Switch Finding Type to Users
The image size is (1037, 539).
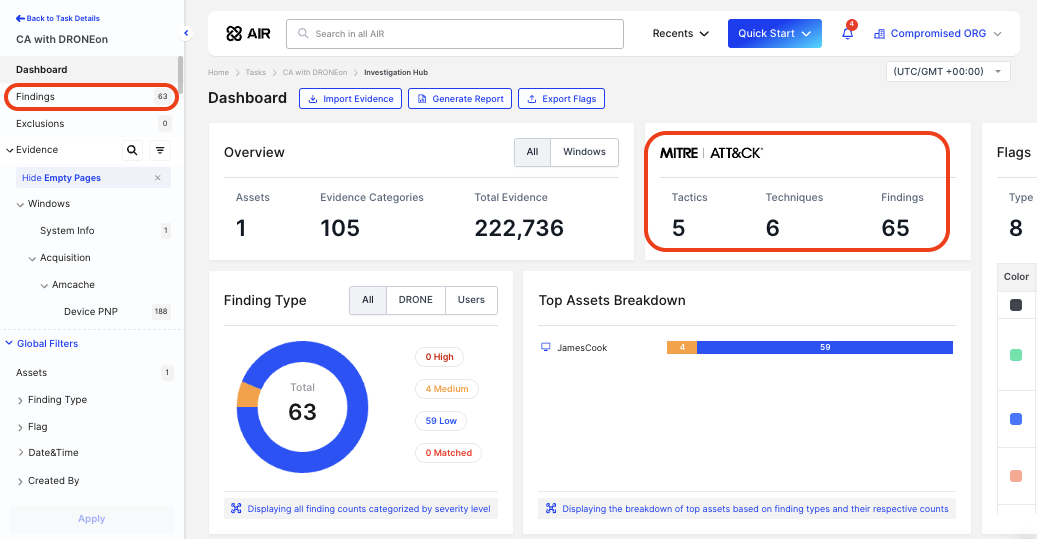pyautogui.click(x=471, y=300)
